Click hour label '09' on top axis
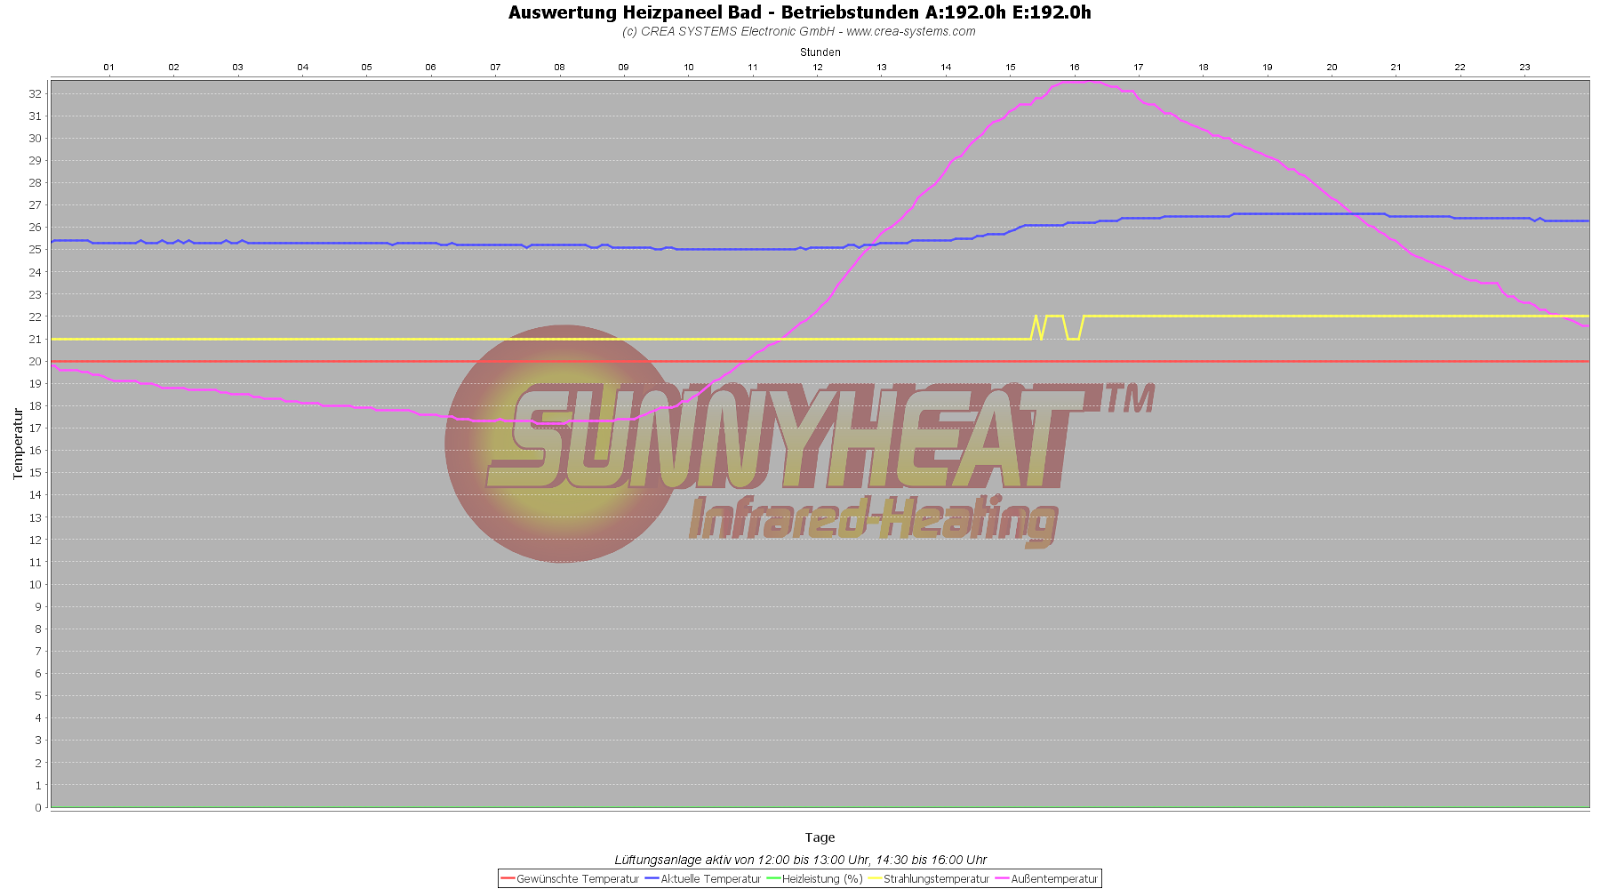 pyautogui.click(x=624, y=67)
